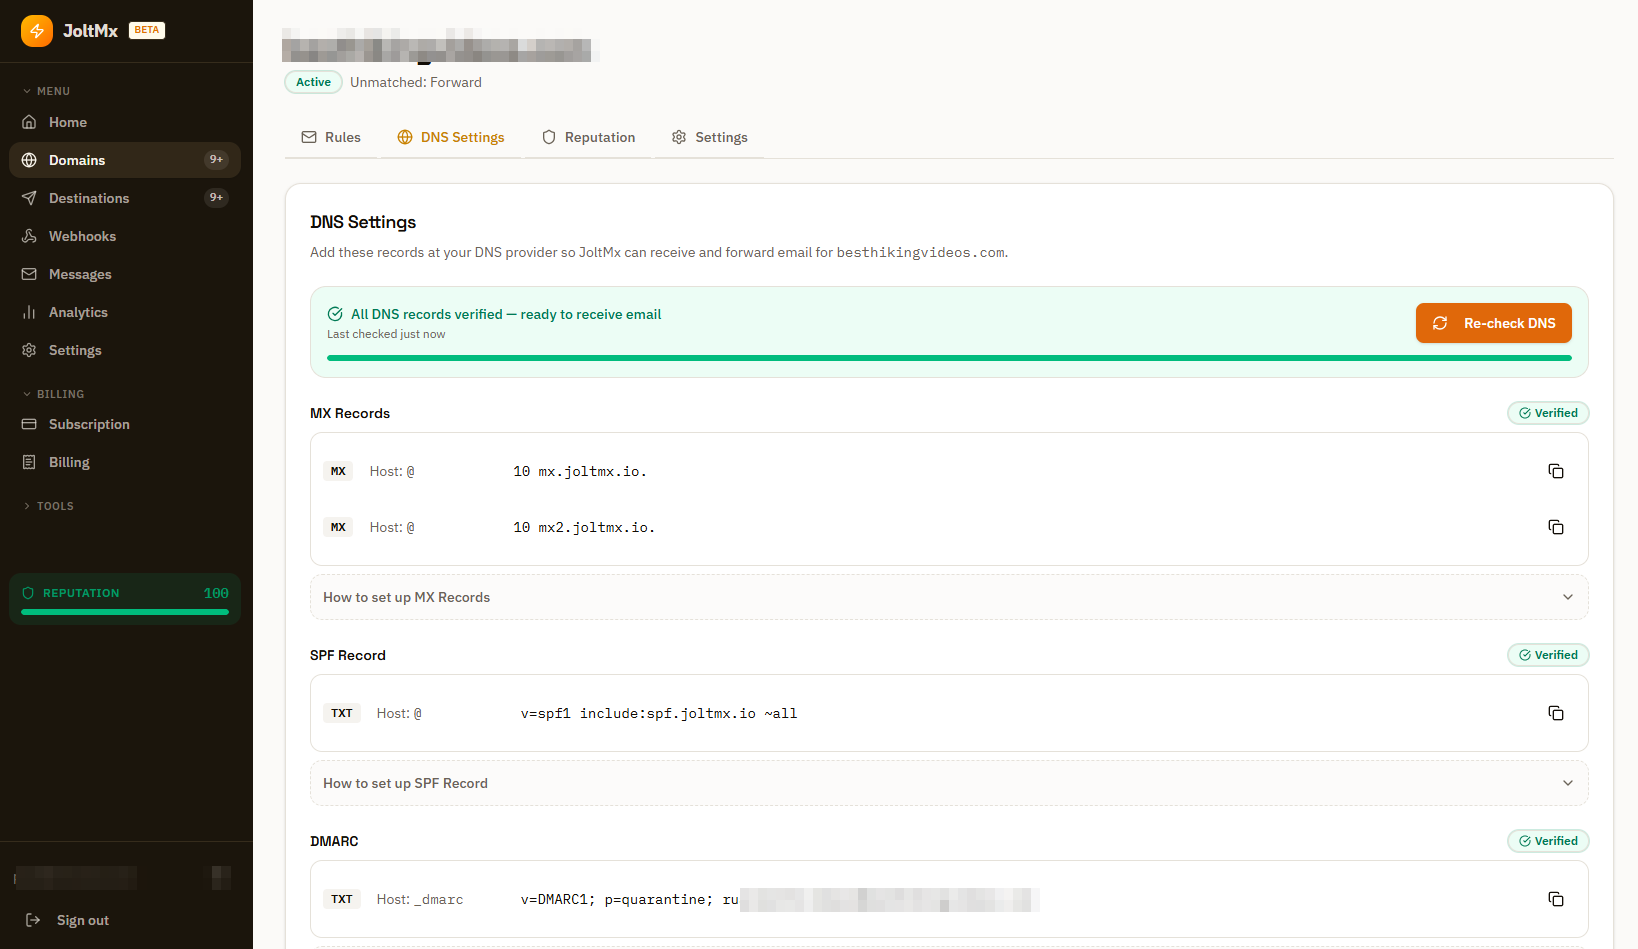The height and width of the screenshot is (949, 1638).
Task: Click the Rules tab envelope icon
Action: coord(309,137)
